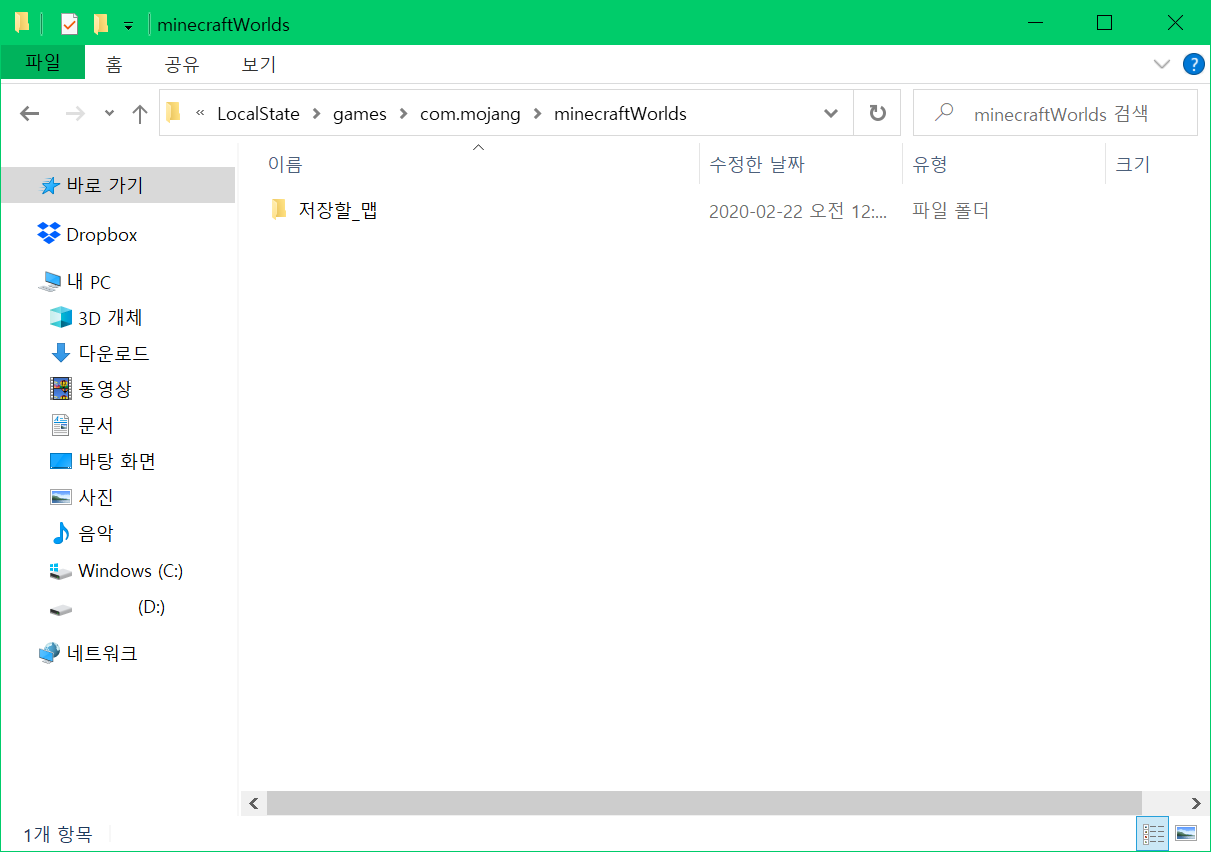Click the 문서 document icon

tap(61, 425)
